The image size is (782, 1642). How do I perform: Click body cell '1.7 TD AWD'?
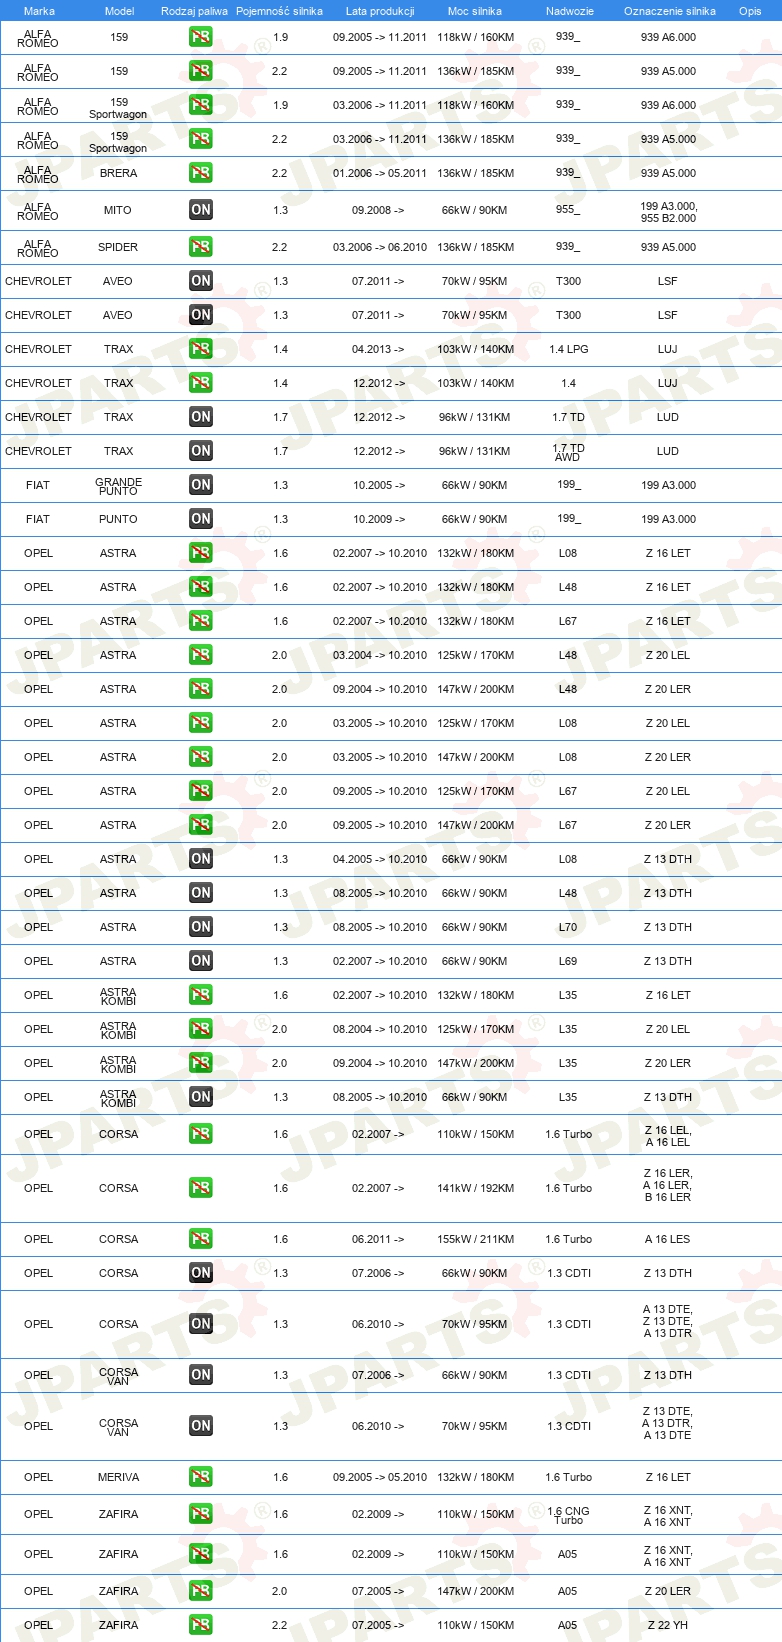point(568,452)
